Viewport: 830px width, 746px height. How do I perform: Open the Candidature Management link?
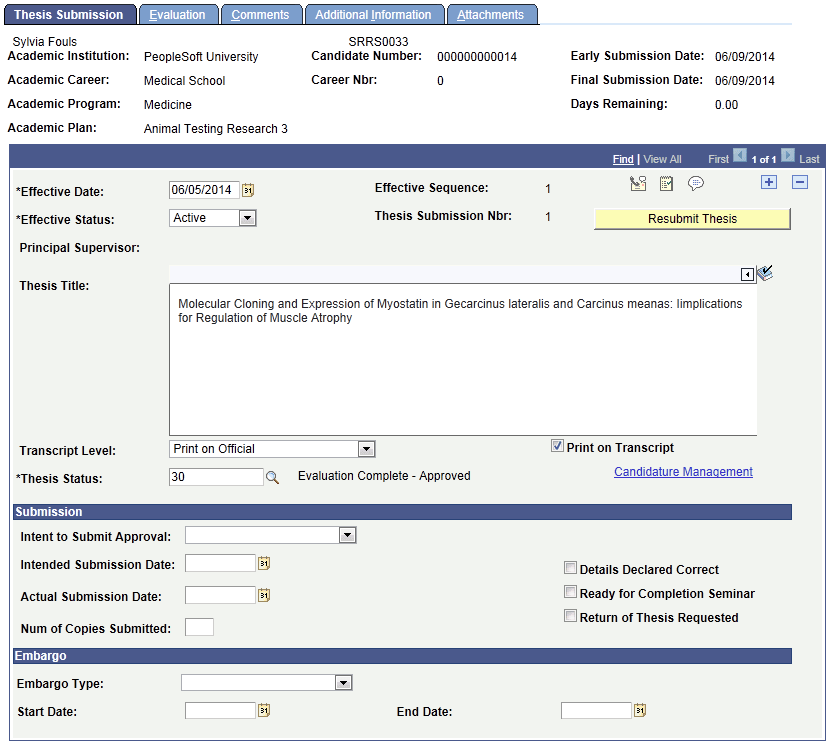click(683, 472)
